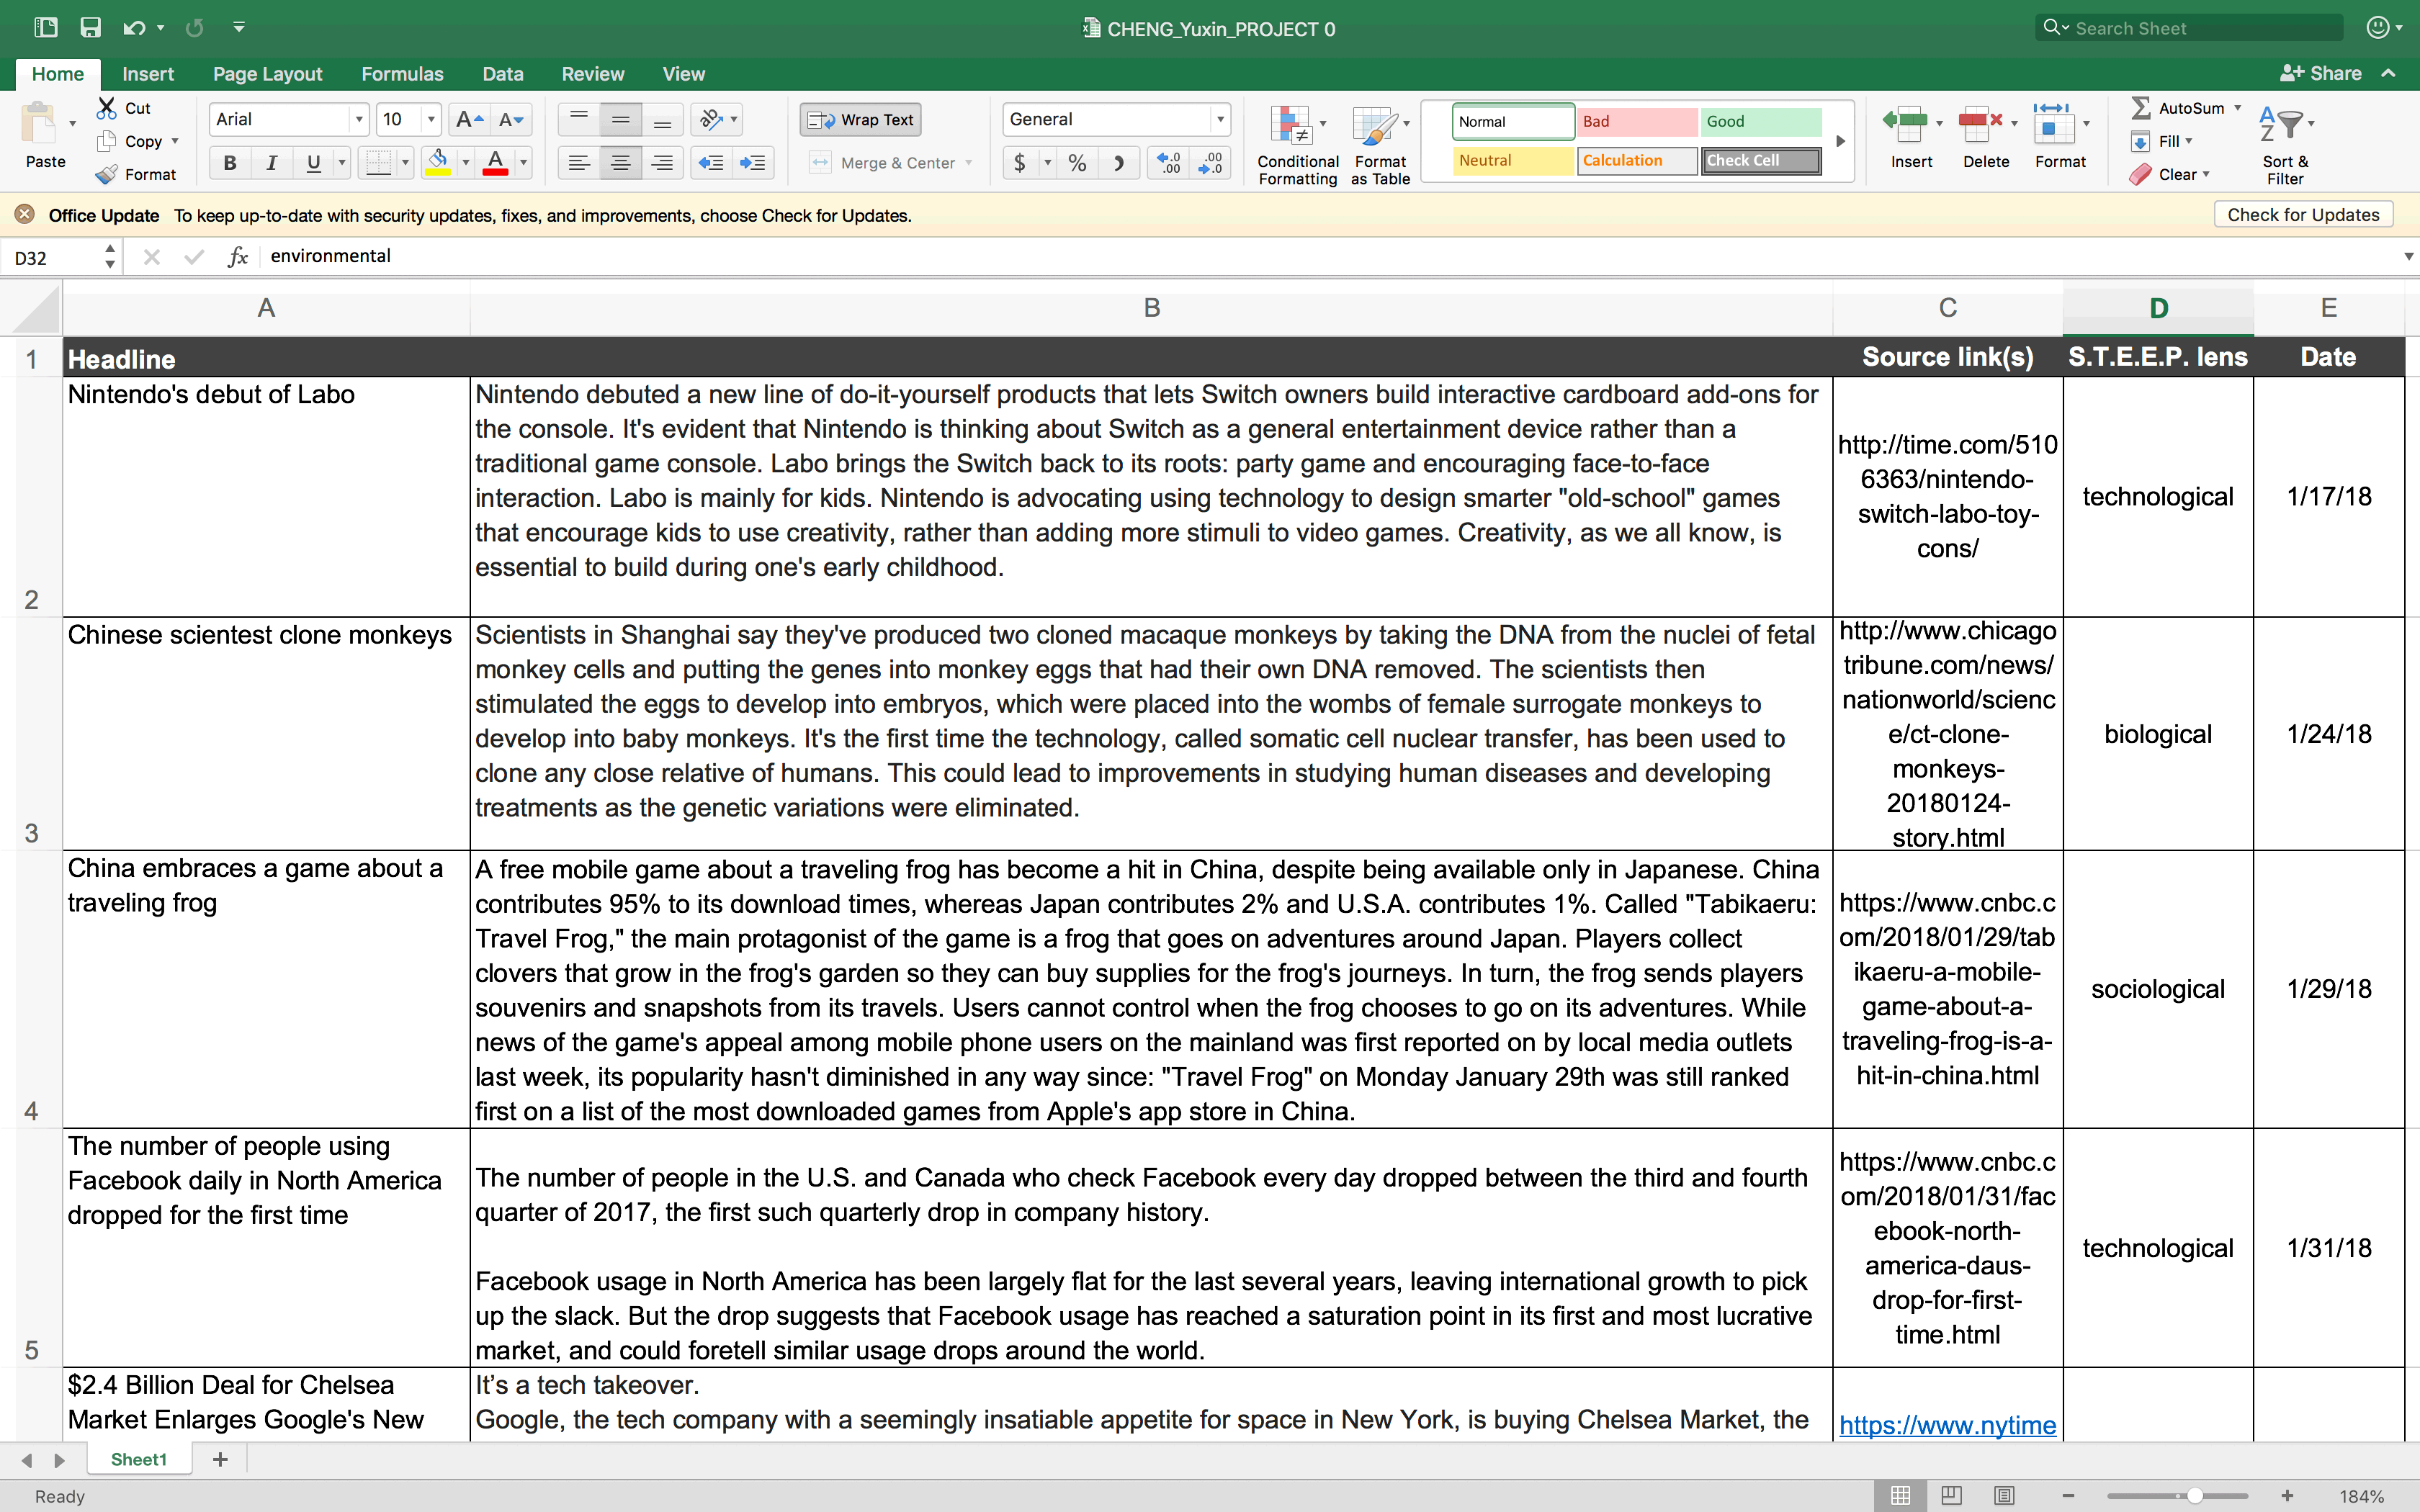Toggle Italic formatting button
This screenshot has height=1512, width=2420.
click(271, 163)
